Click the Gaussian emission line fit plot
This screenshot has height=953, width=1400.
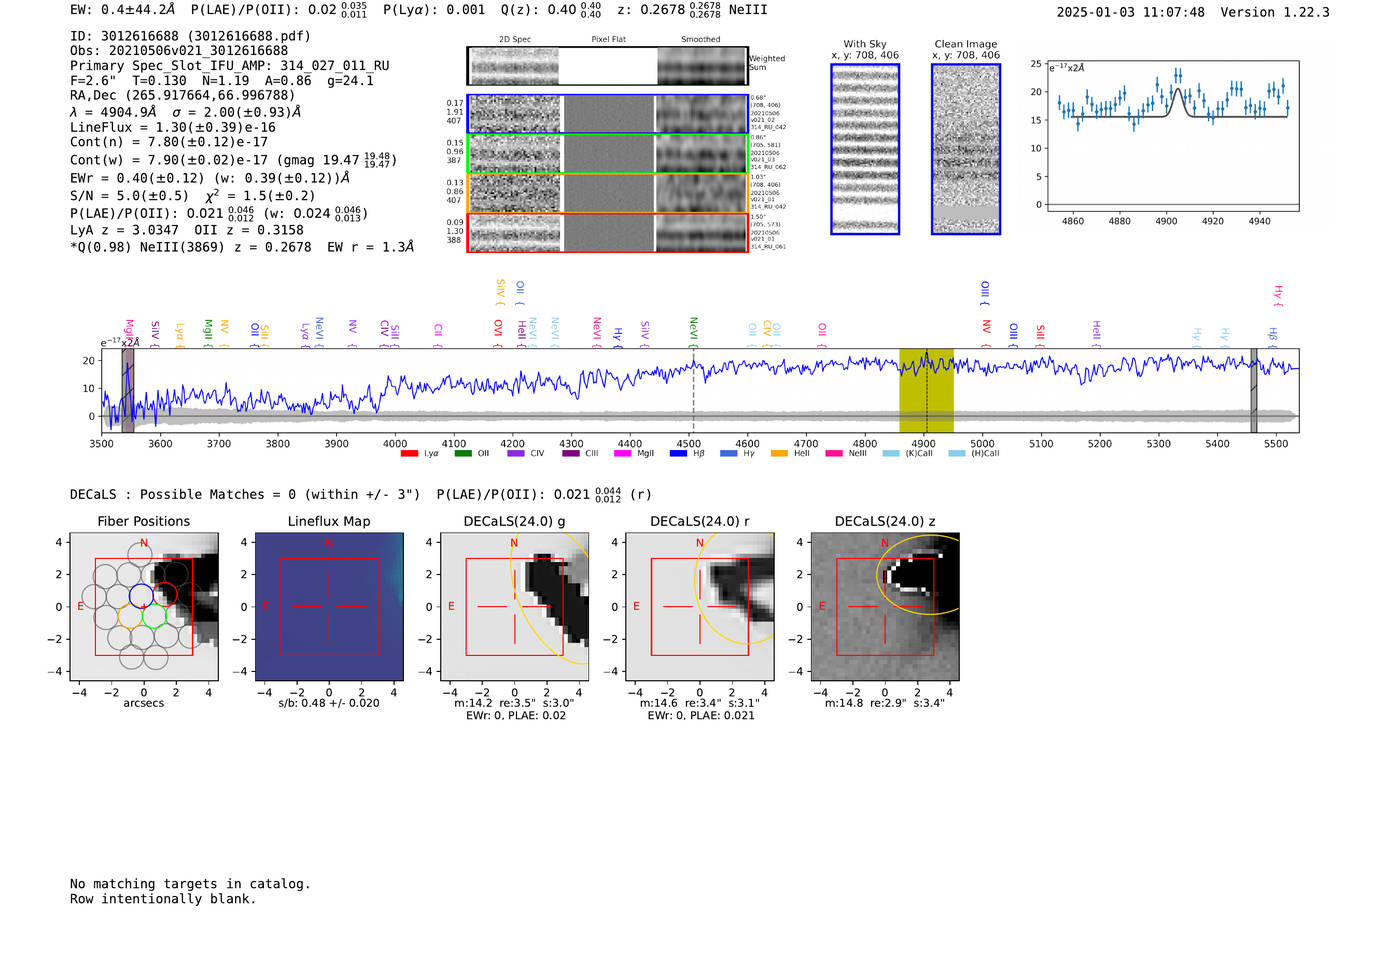pyautogui.click(x=1173, y=135)
